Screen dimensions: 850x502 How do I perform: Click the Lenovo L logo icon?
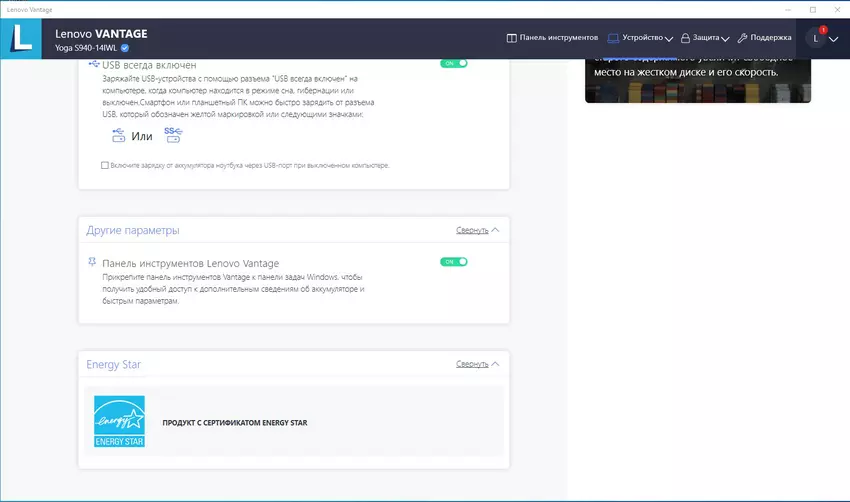(20, 37)
